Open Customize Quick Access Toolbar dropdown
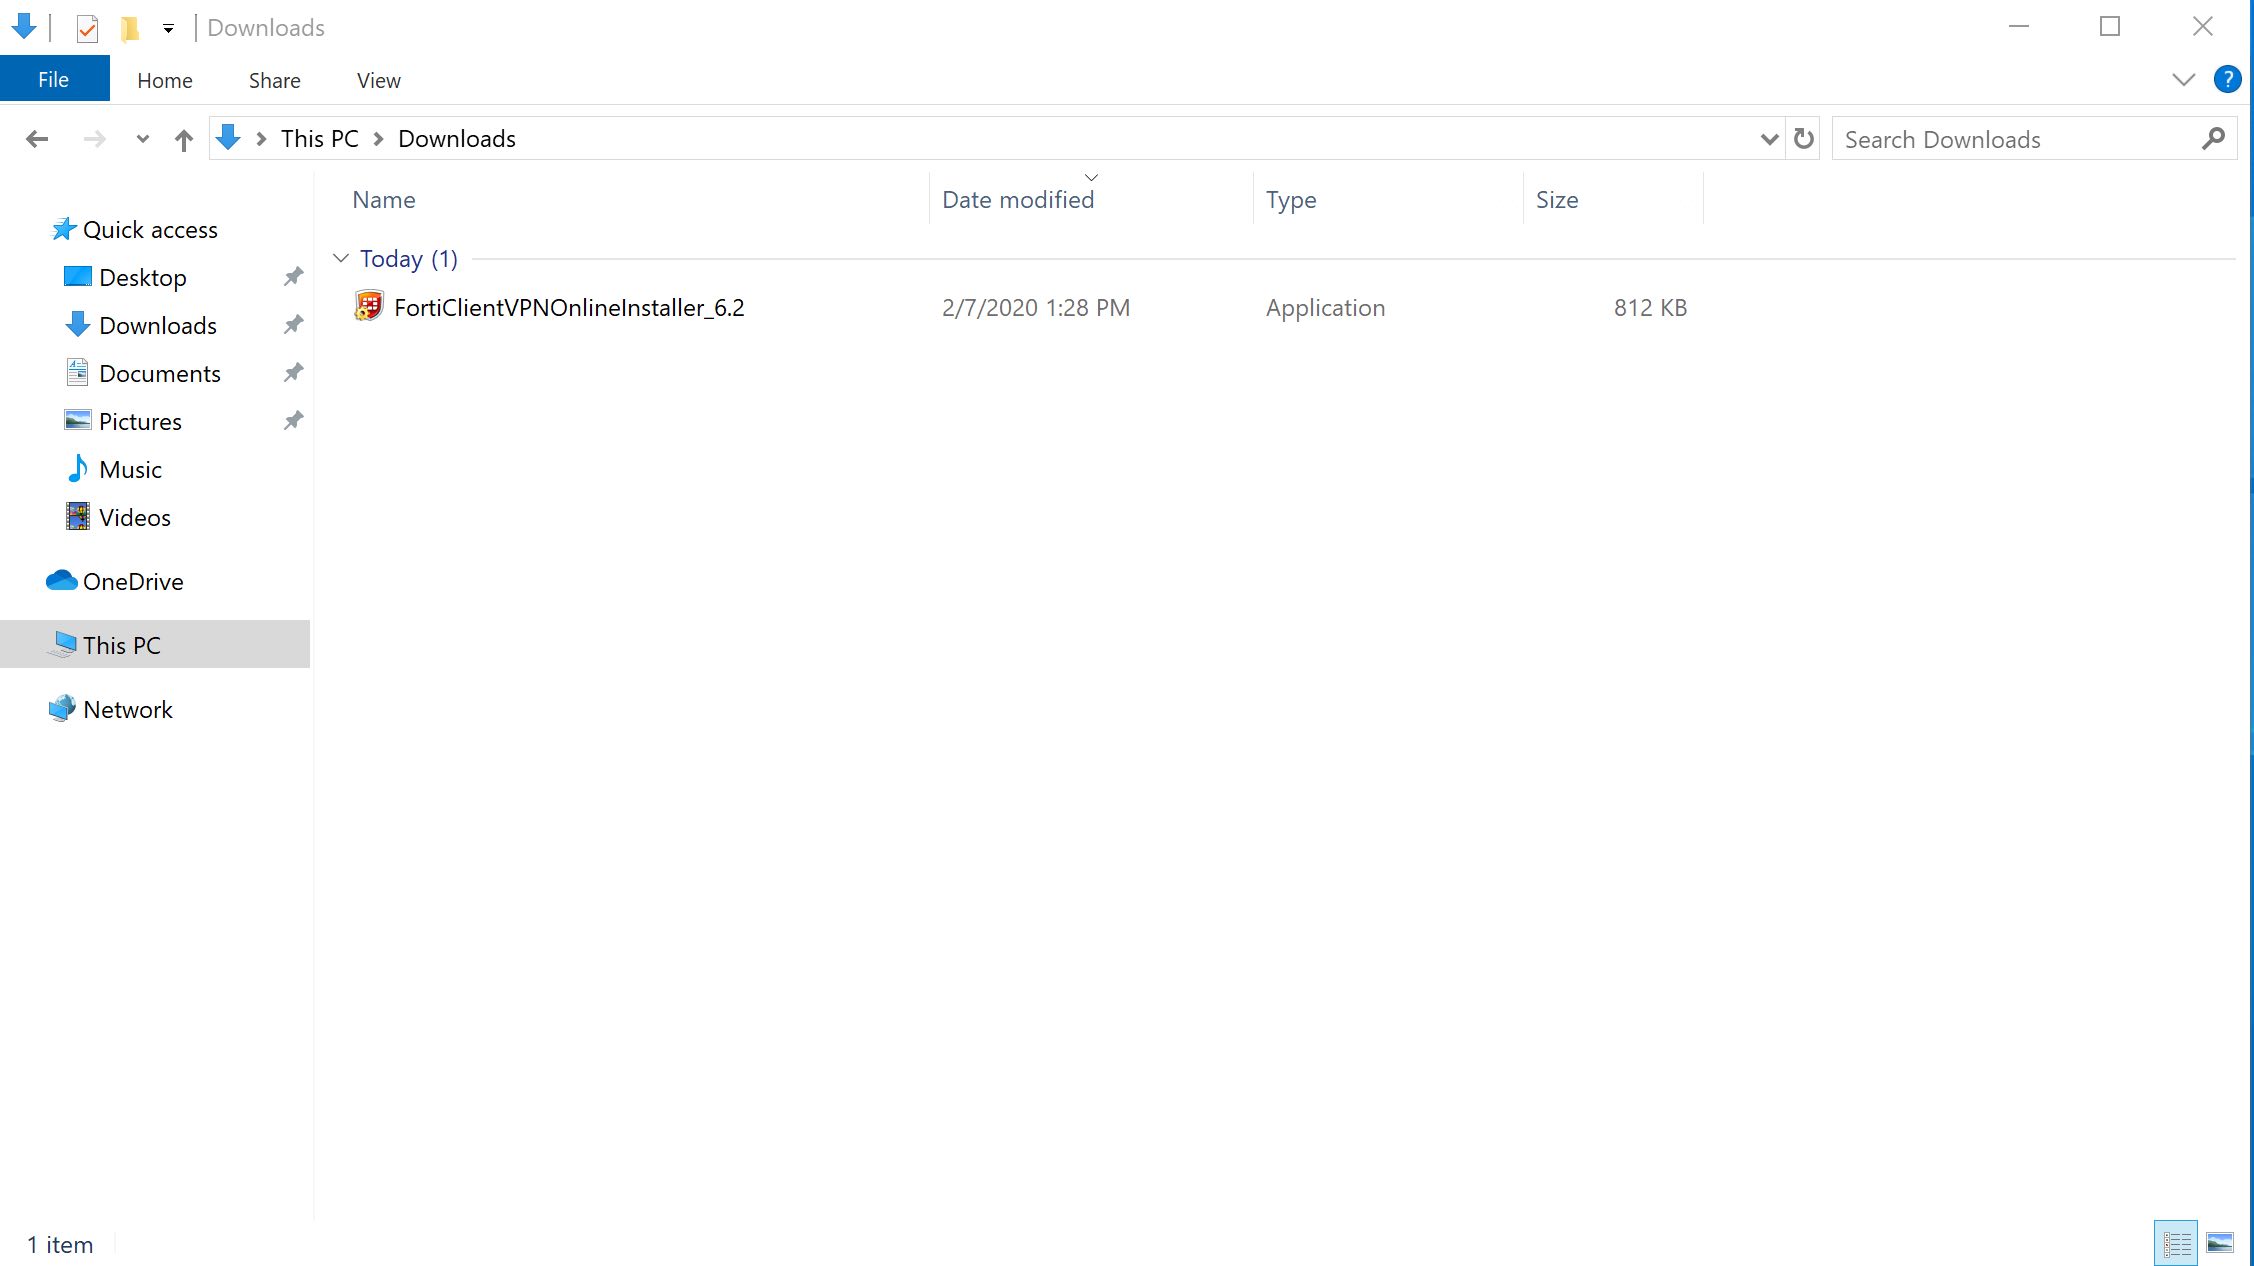Image resolution: width=2254 pixels, height=1266 pixels. click(x=168, y=28)
